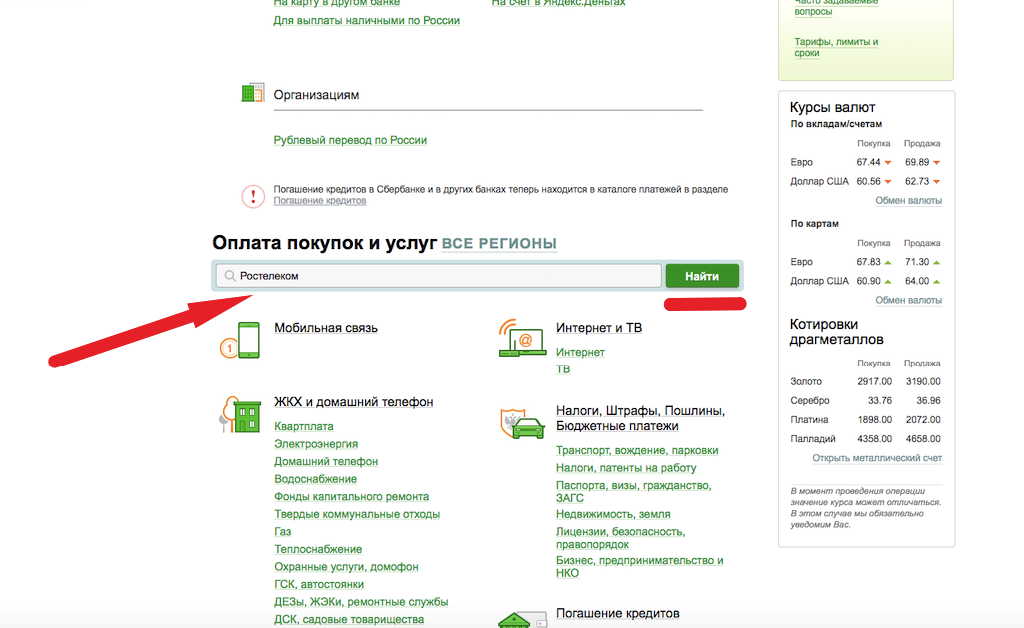Open Налоги, Штрафы, Пошлины heading
This screenshot has width=1024, height=628.
tap(640, 418)
